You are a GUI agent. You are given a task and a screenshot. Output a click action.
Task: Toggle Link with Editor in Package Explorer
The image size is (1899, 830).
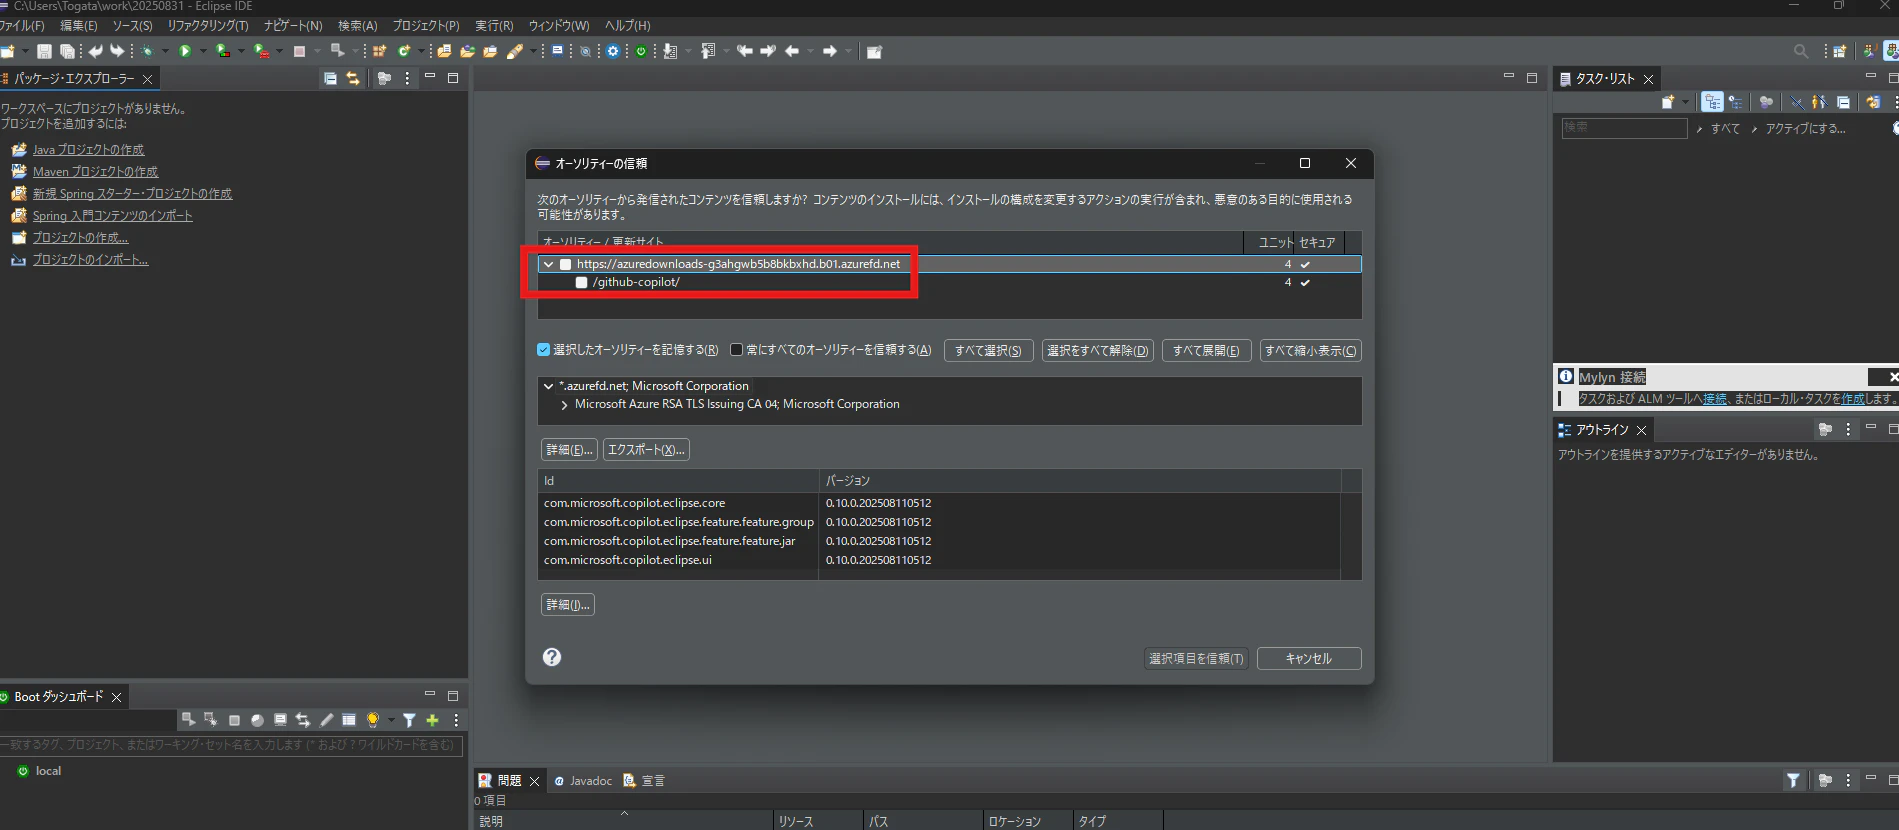(353, 78)
